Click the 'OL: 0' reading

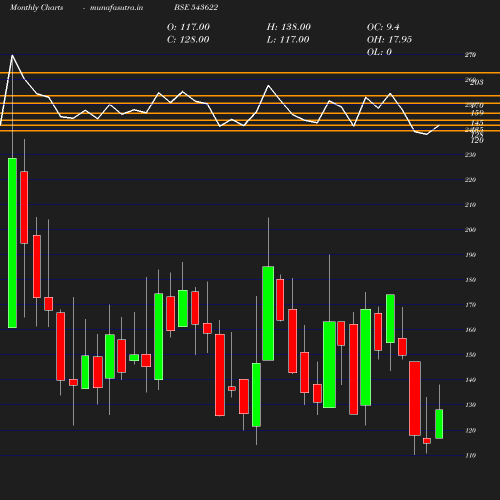coord(379,52)
